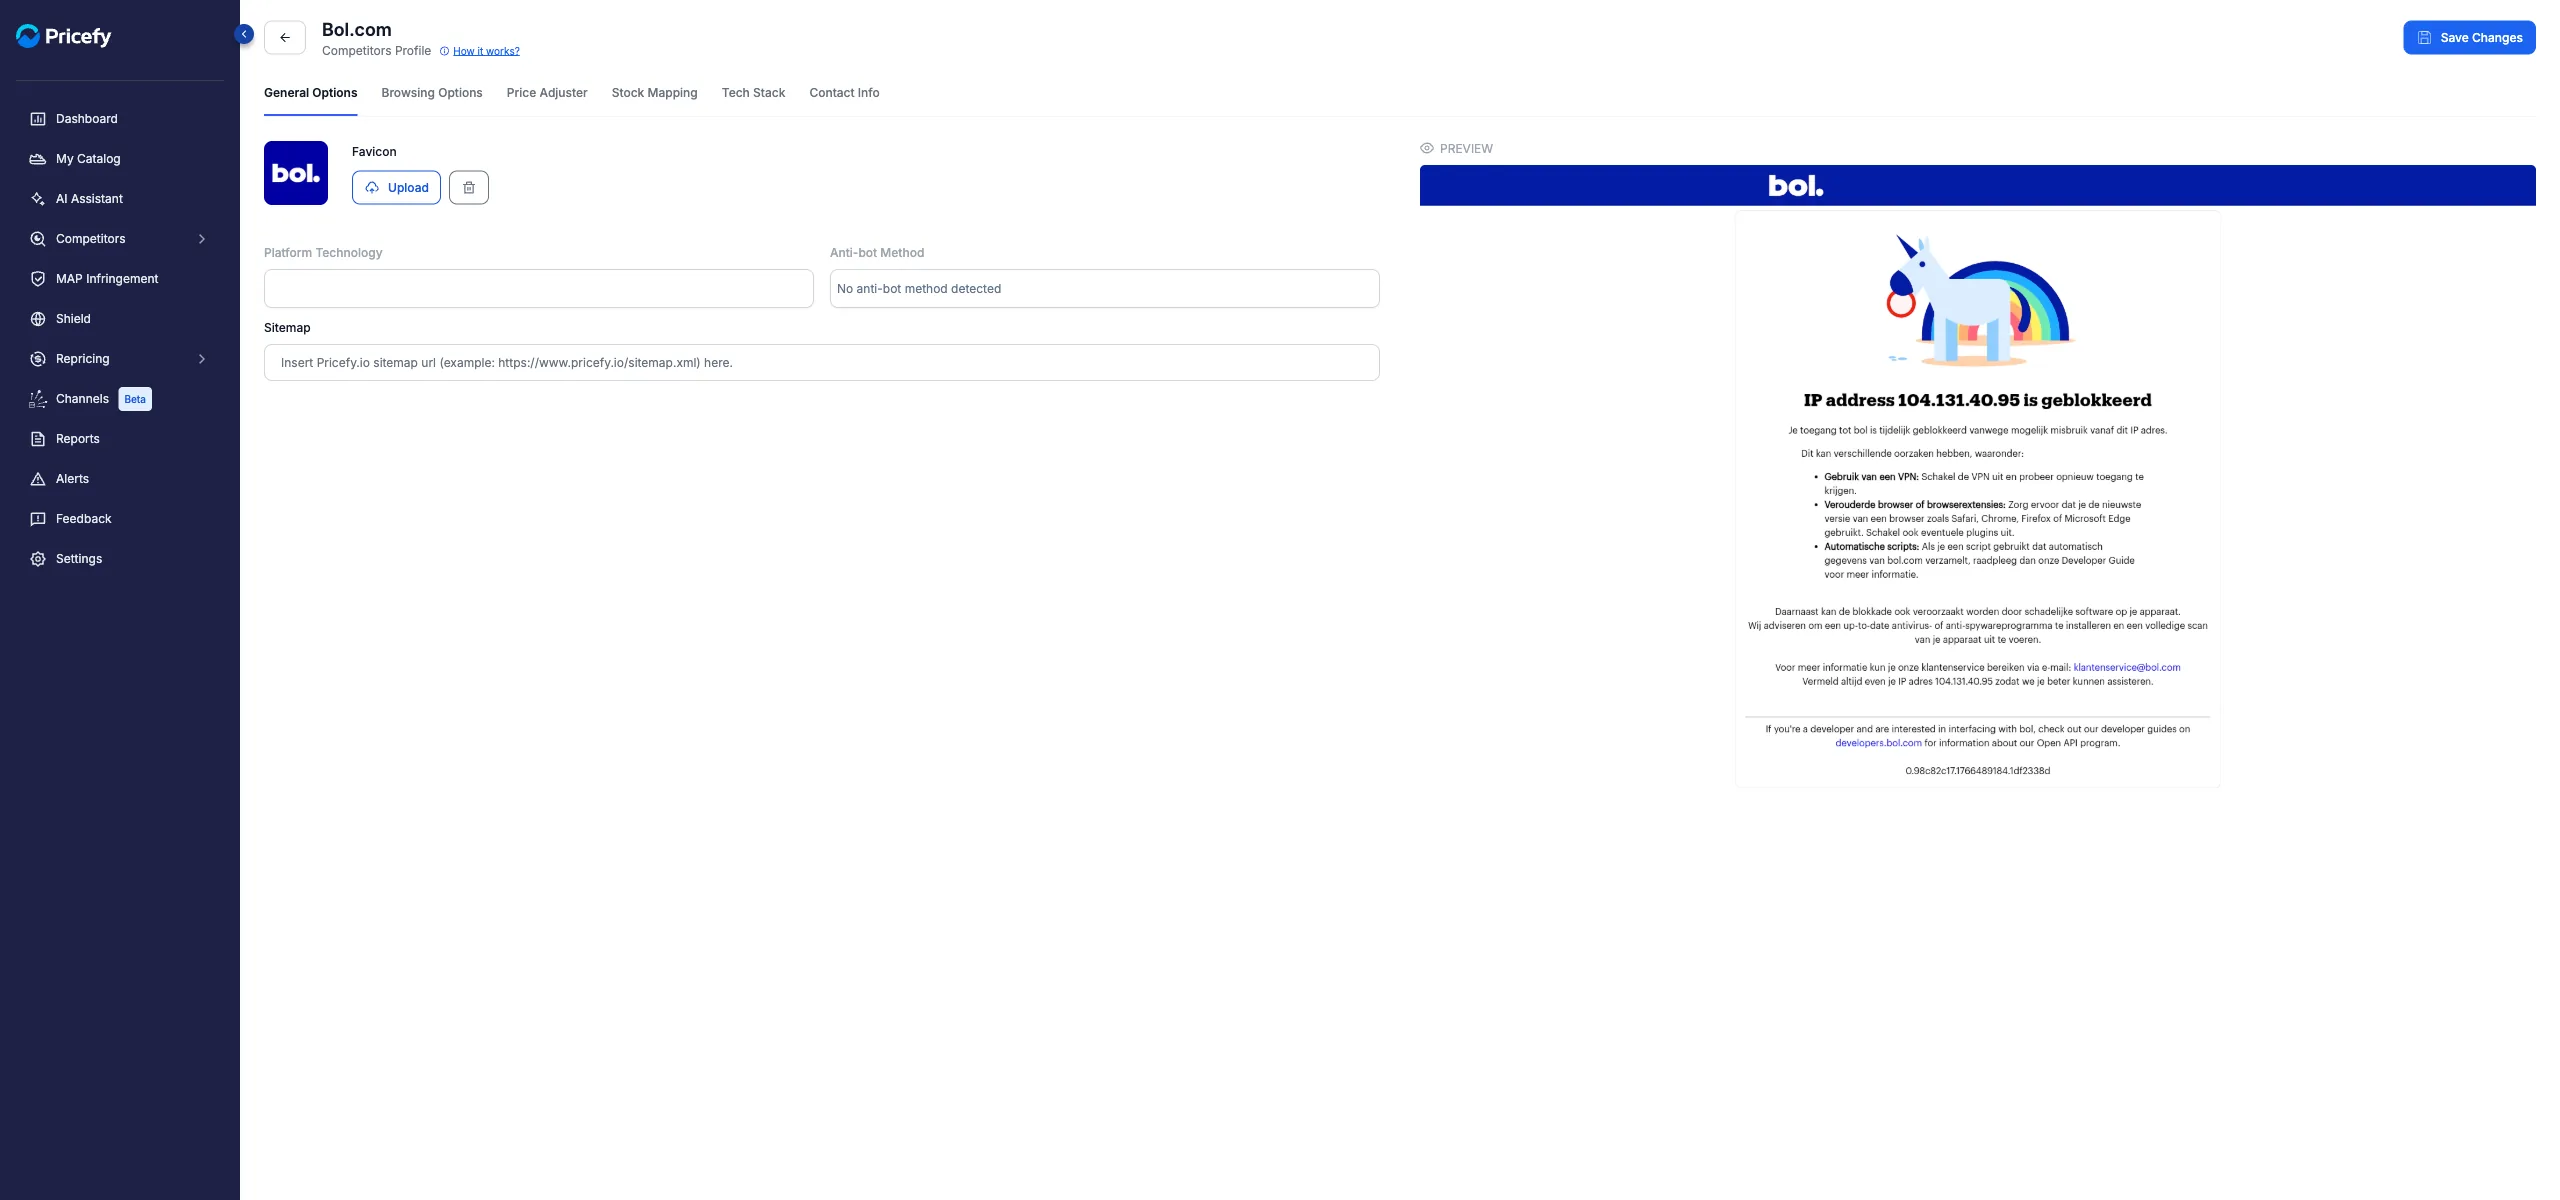Viewport: 2560px width, 1200px height.
Task: Click the 'Bol.com' page title
Action: click(x=357, y=30)
